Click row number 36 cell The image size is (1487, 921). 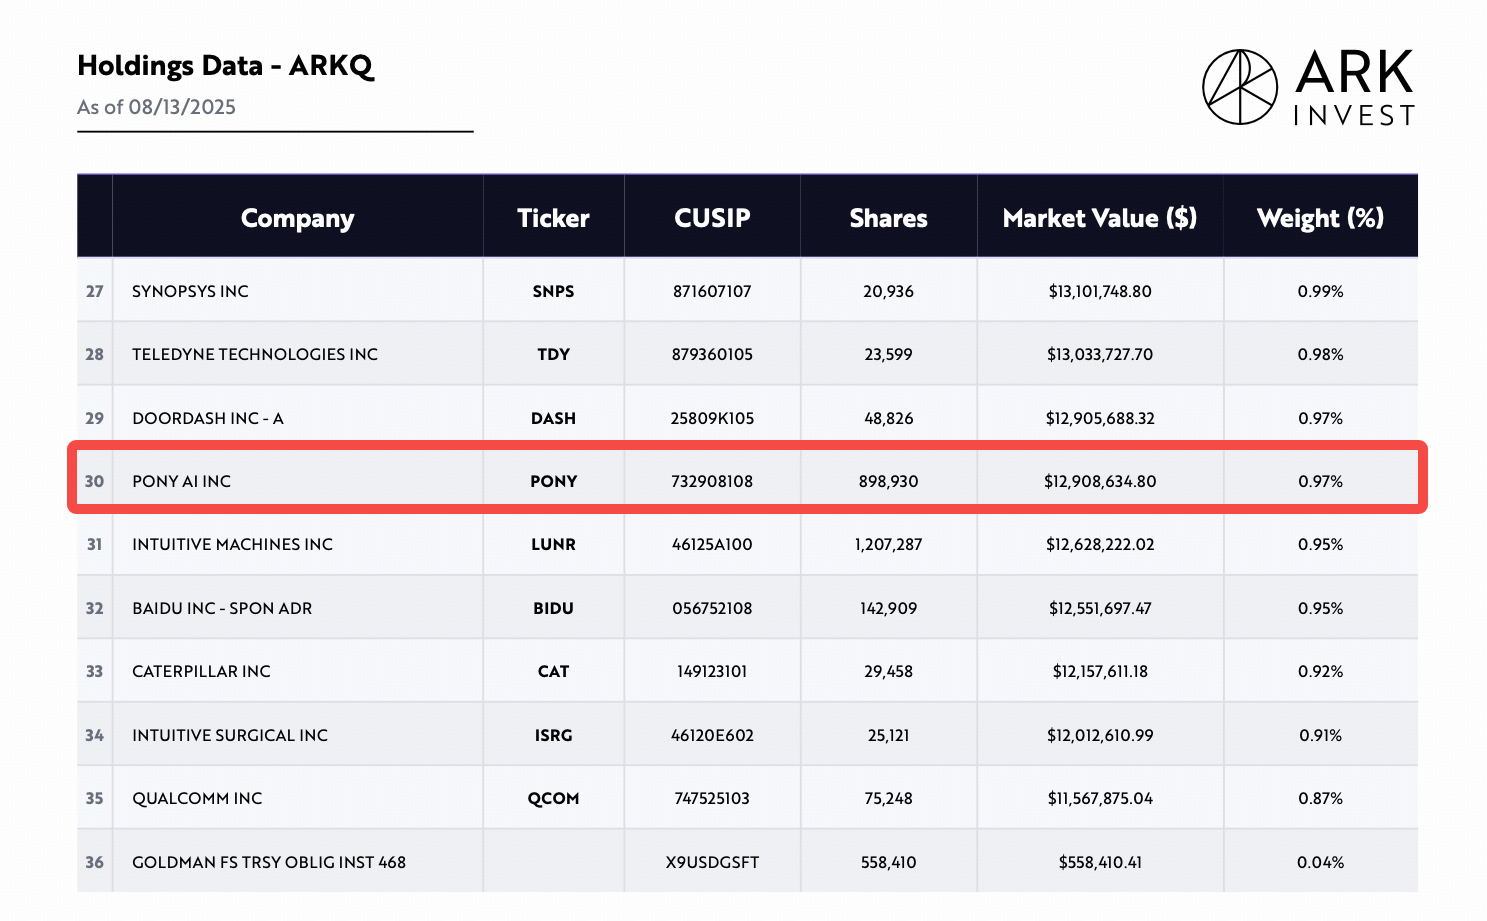click(x=94, y=862)
